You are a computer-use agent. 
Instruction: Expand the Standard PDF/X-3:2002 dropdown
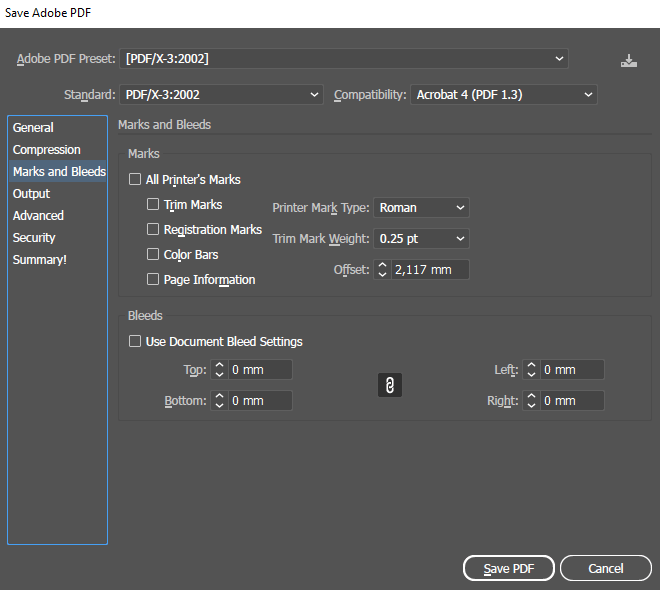tap(221, 95)
